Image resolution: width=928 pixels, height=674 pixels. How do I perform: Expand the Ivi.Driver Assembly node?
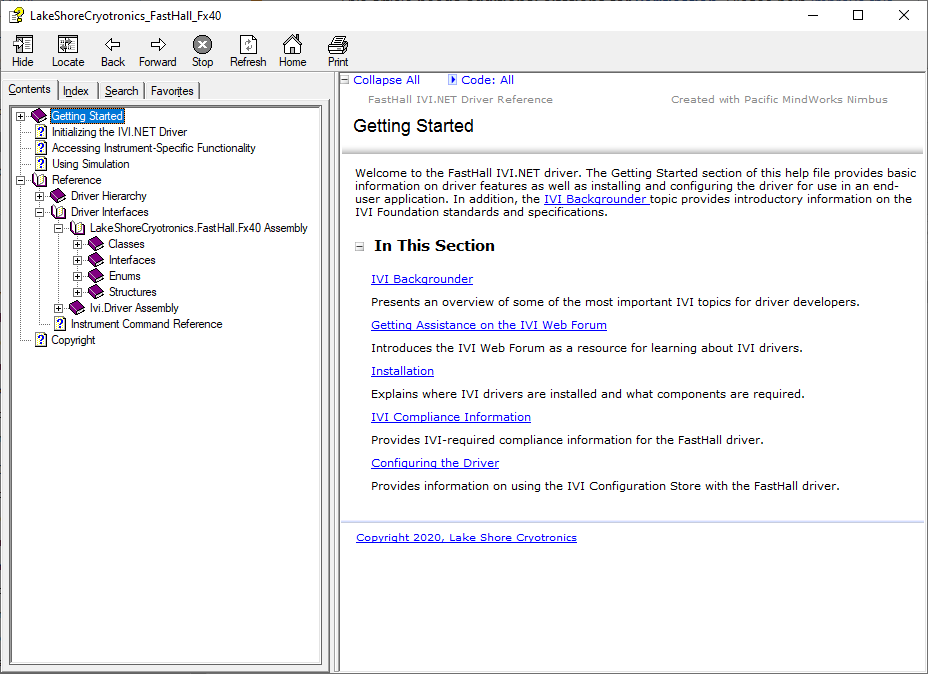(x=58, y=307)
